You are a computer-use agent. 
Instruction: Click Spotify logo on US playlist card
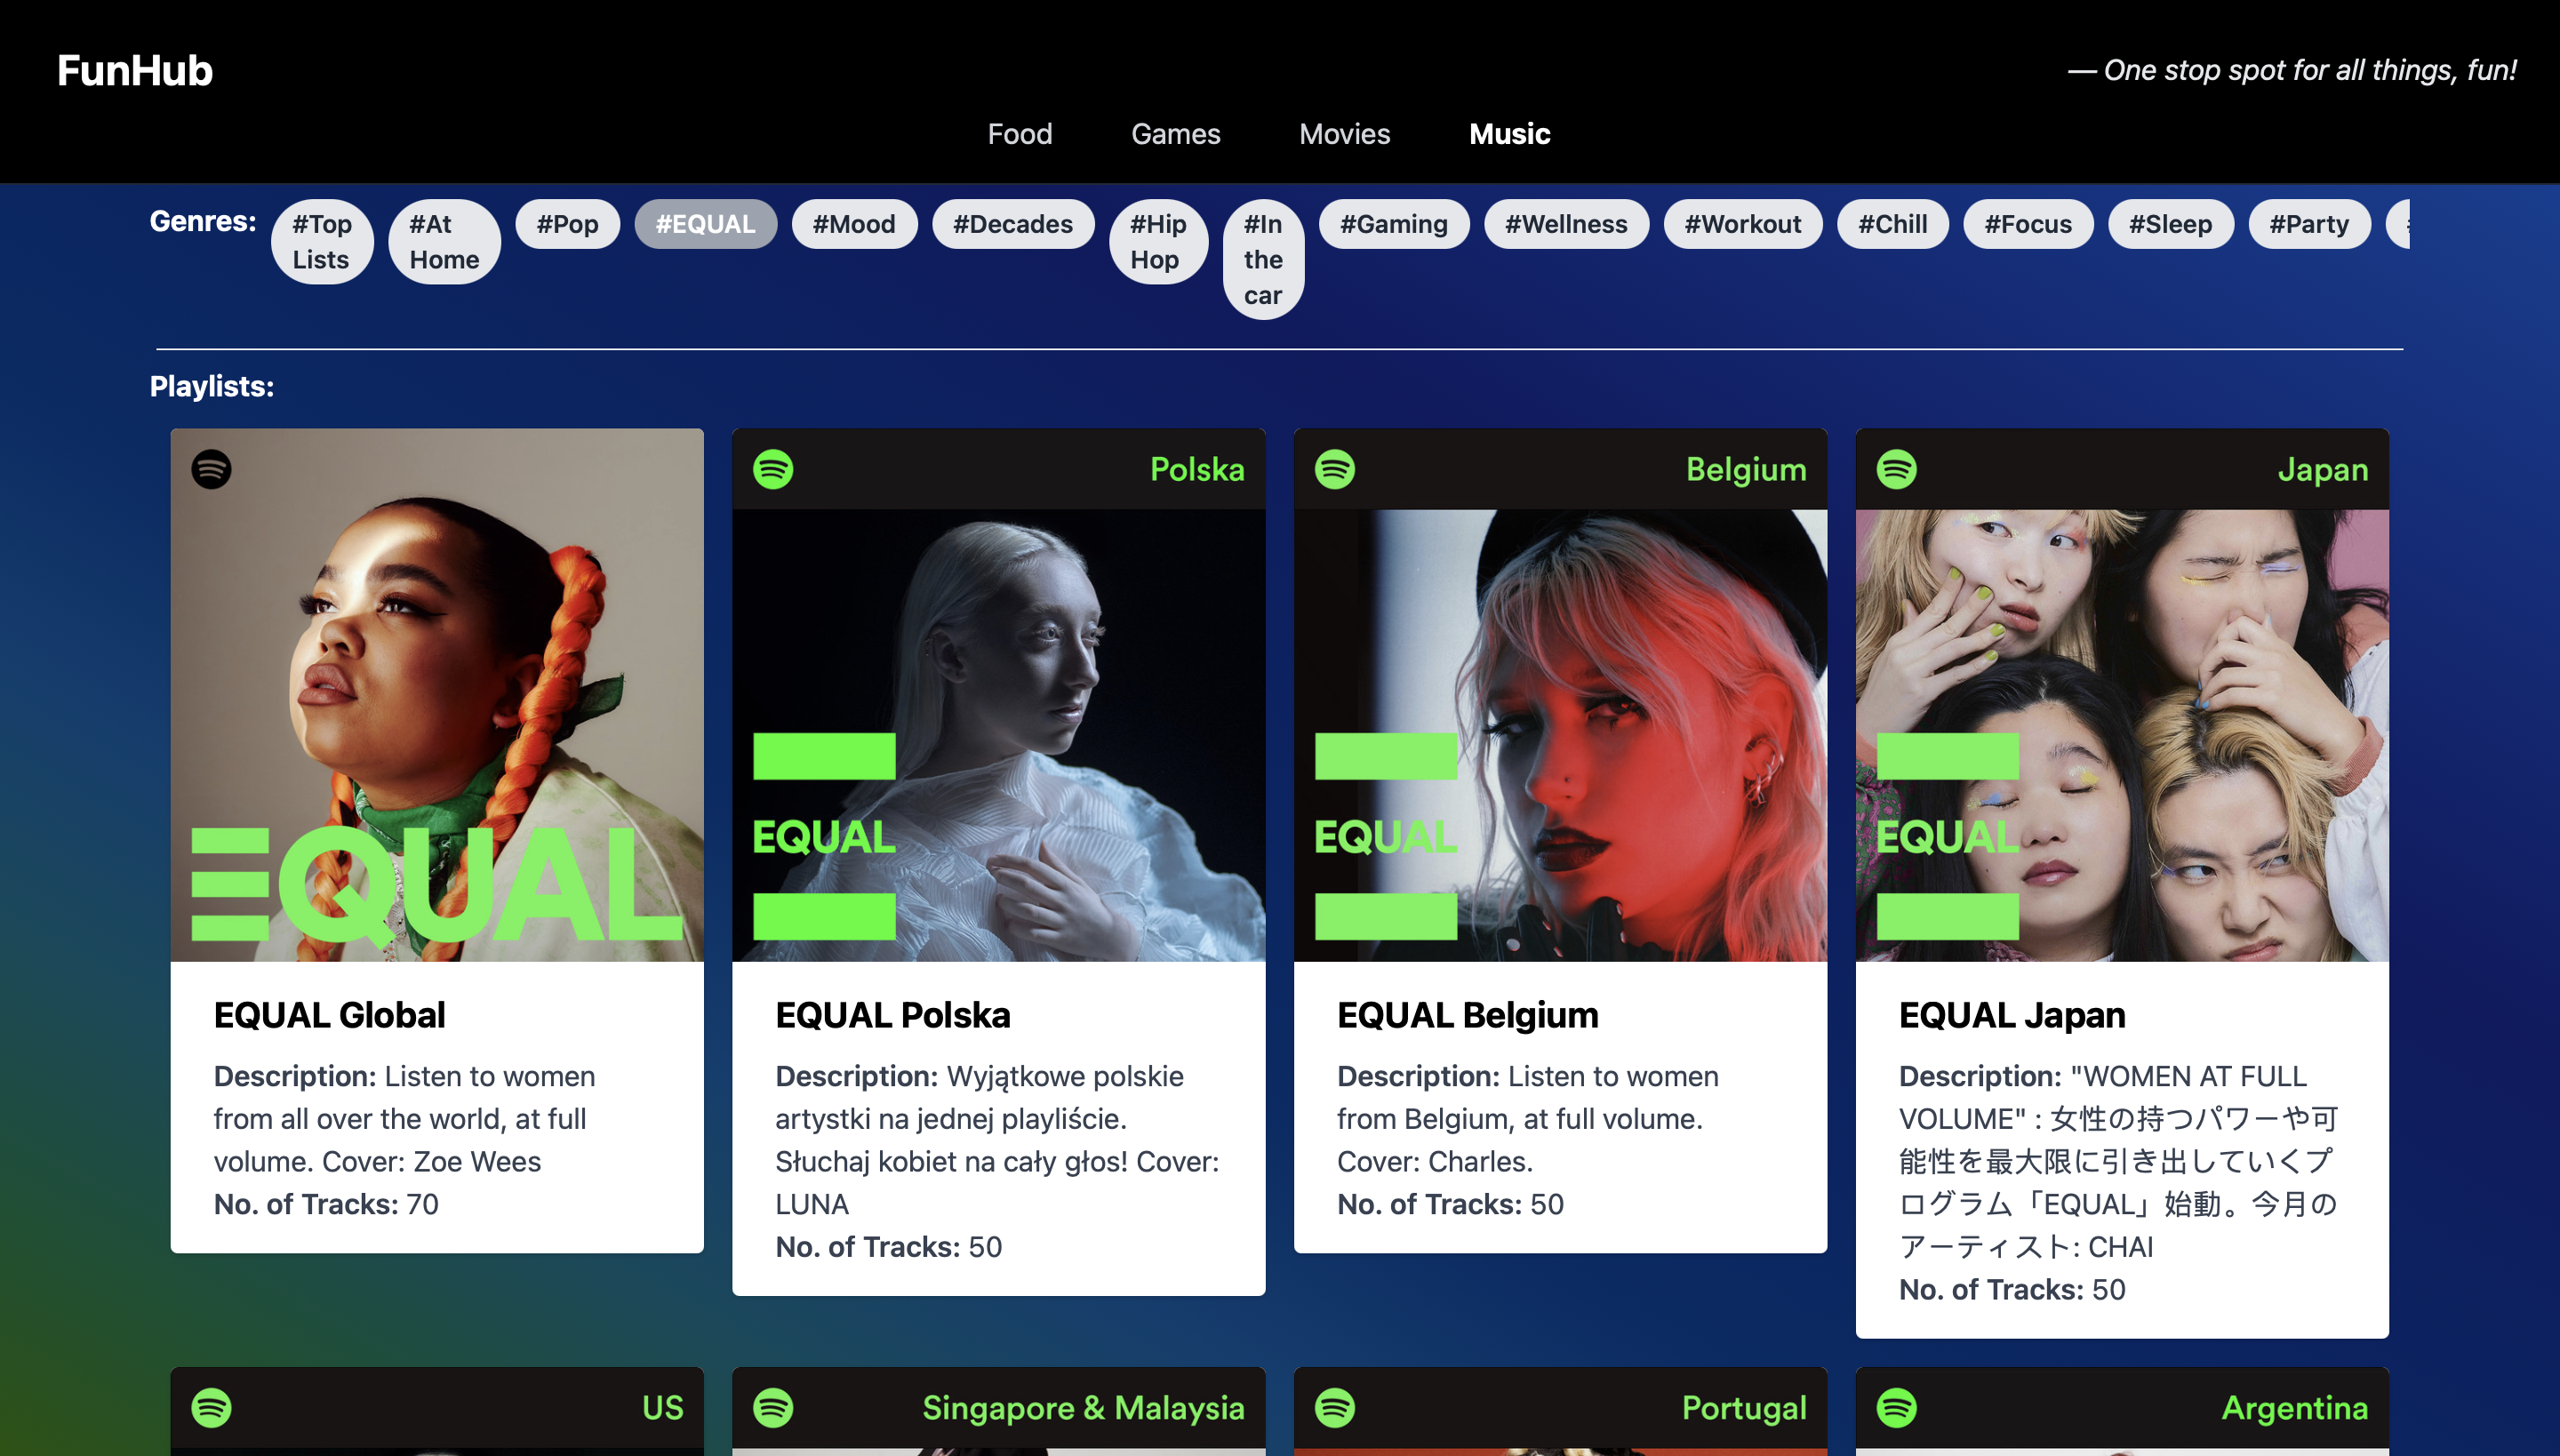[x=211, y=1407]
